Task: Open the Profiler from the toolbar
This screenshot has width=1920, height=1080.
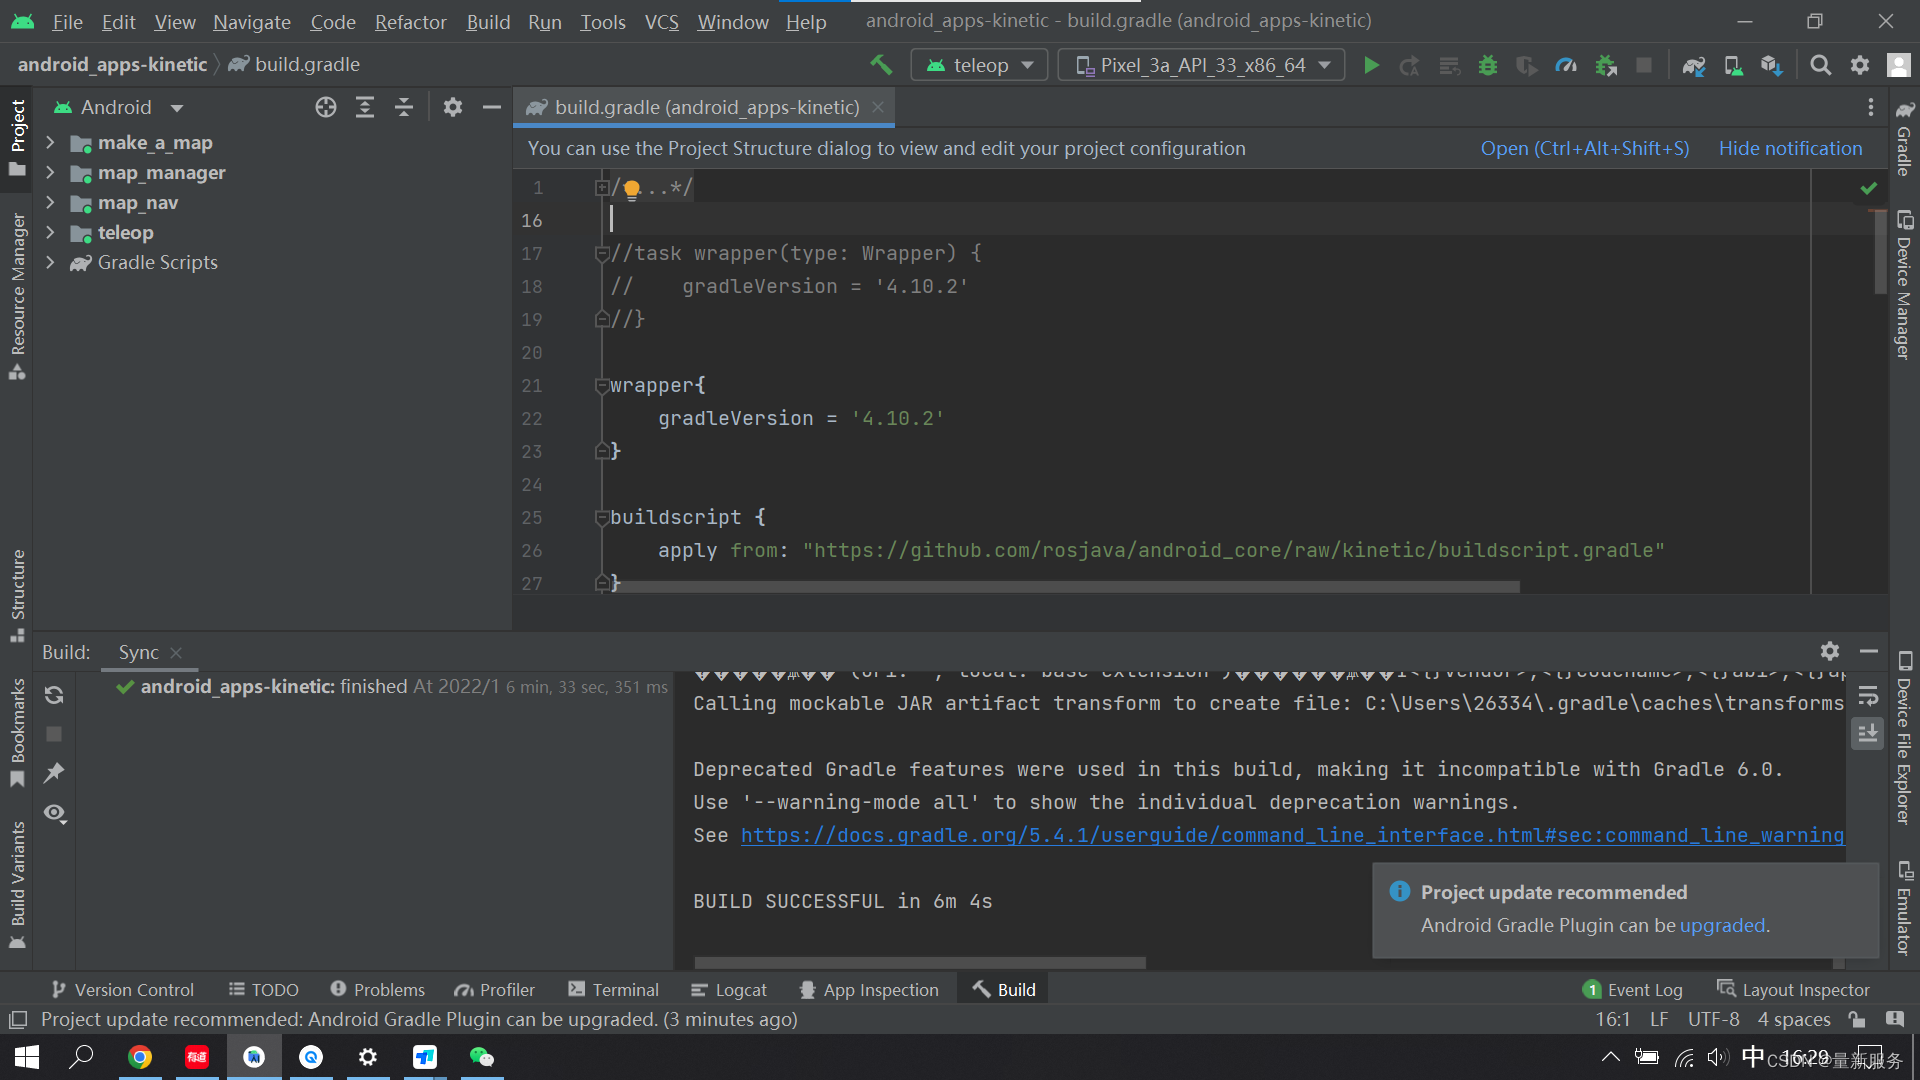Action: pos(1566,65)
